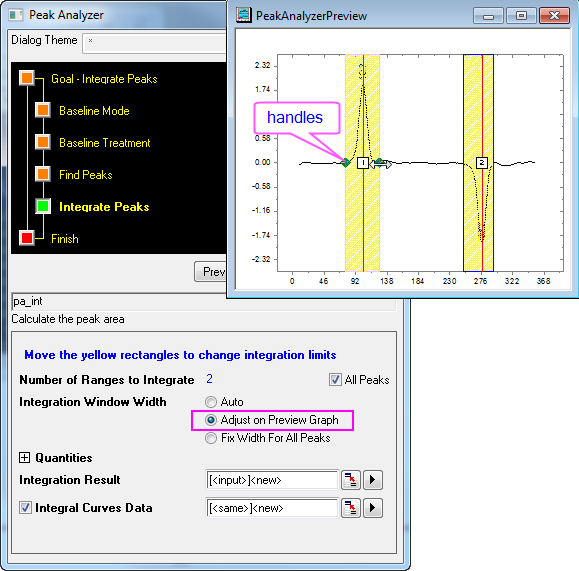Image resolution: width=579 pixels, height=571 pixels.
Task: Select the Auto integration width option
Action: click(x=211, y=402)
